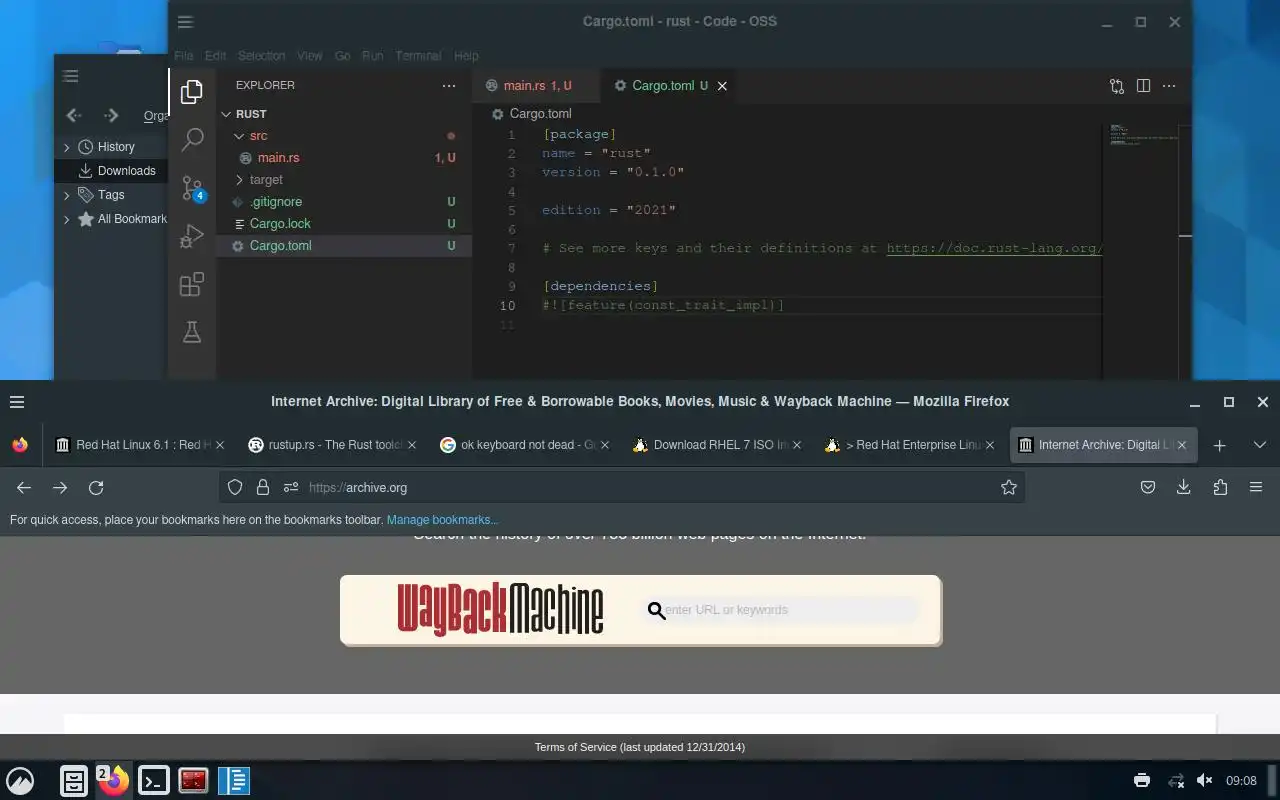Switch to ok keyboard not dead tab
1280x800 pixels.
tap(523, 445)
